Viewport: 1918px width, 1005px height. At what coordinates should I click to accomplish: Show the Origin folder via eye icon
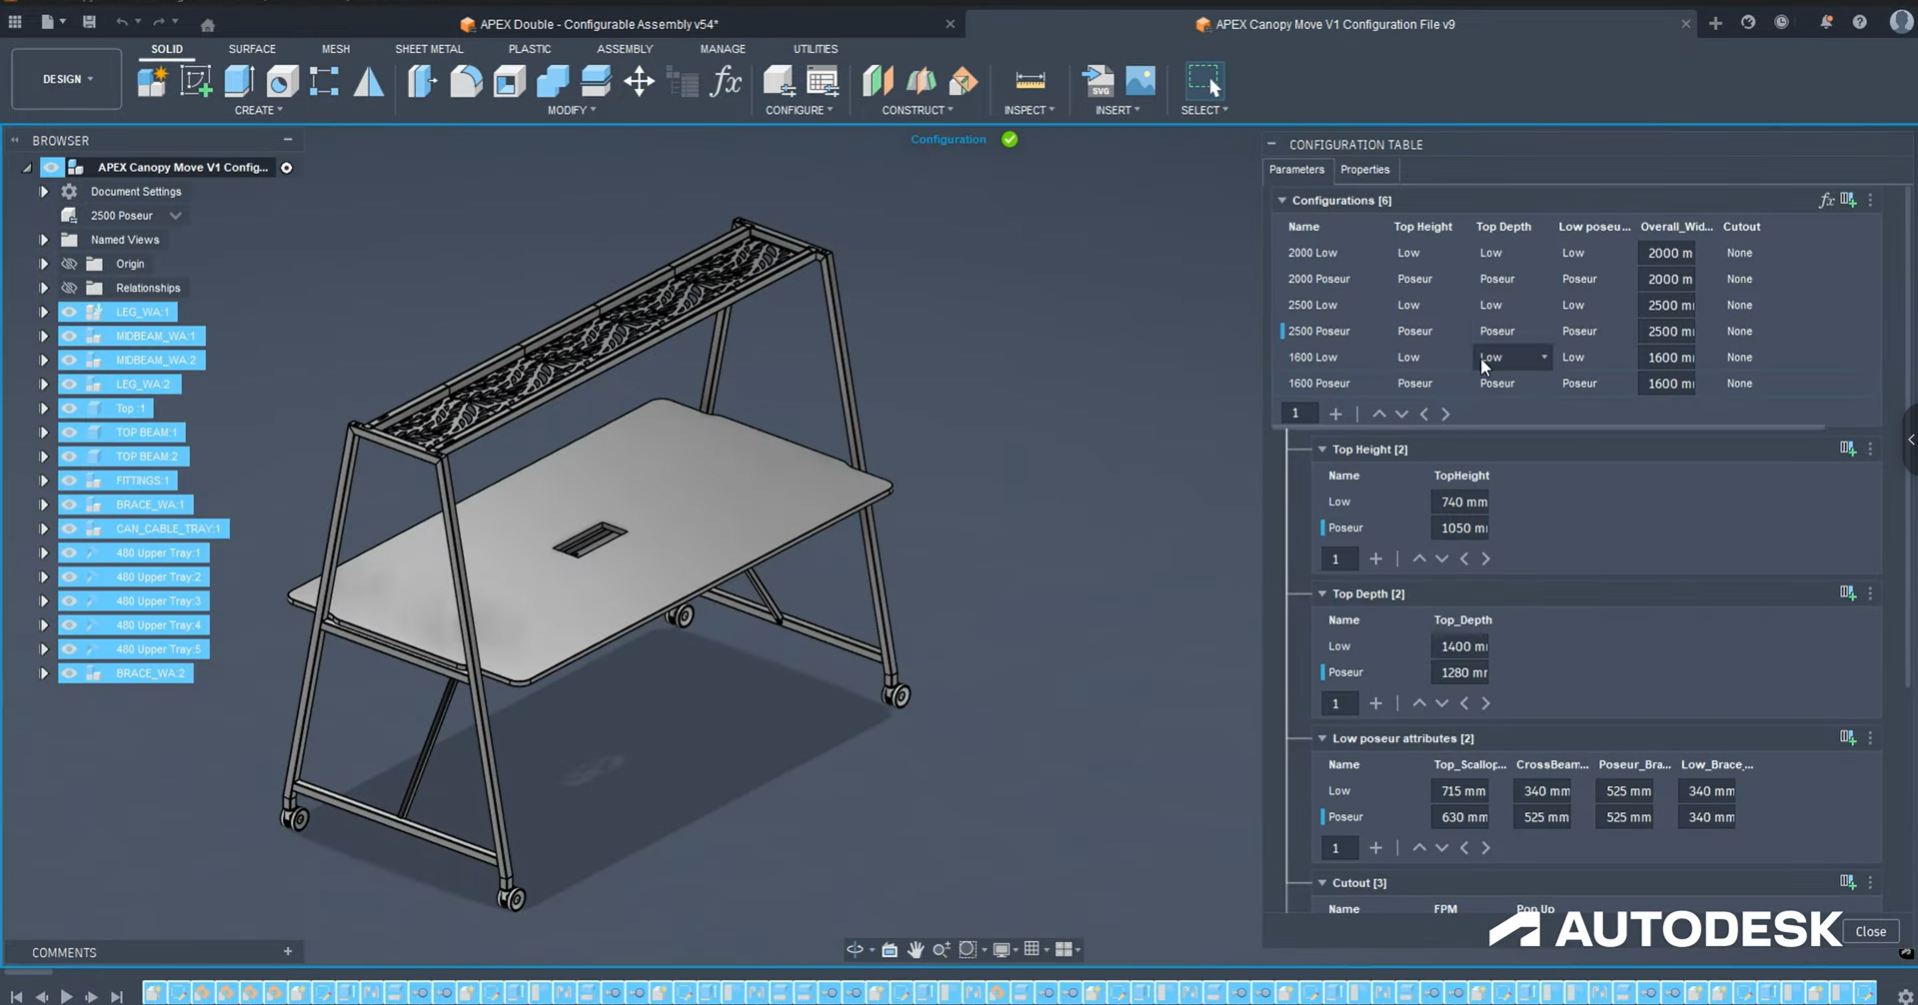[69, 264]
